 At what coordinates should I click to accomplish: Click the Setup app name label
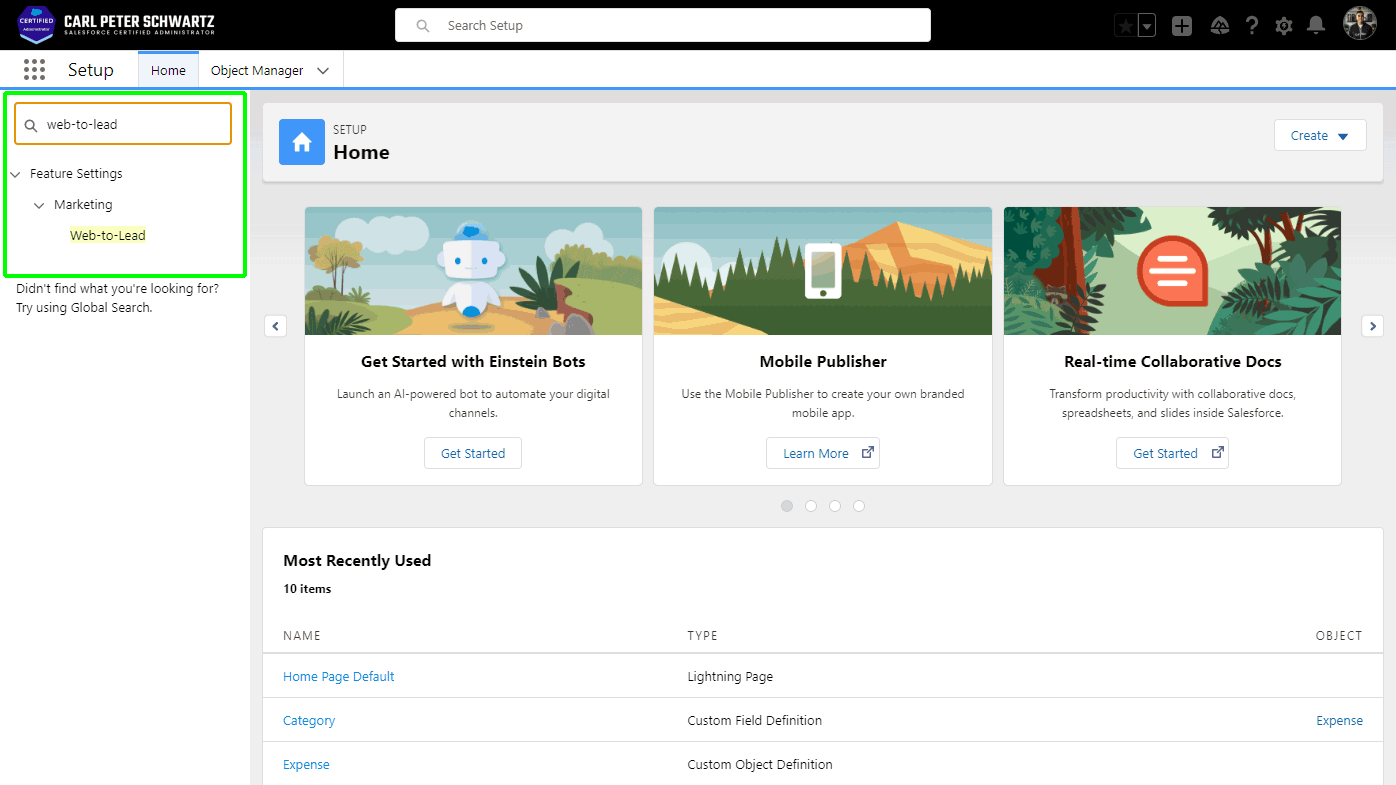[x=91, y=70]
